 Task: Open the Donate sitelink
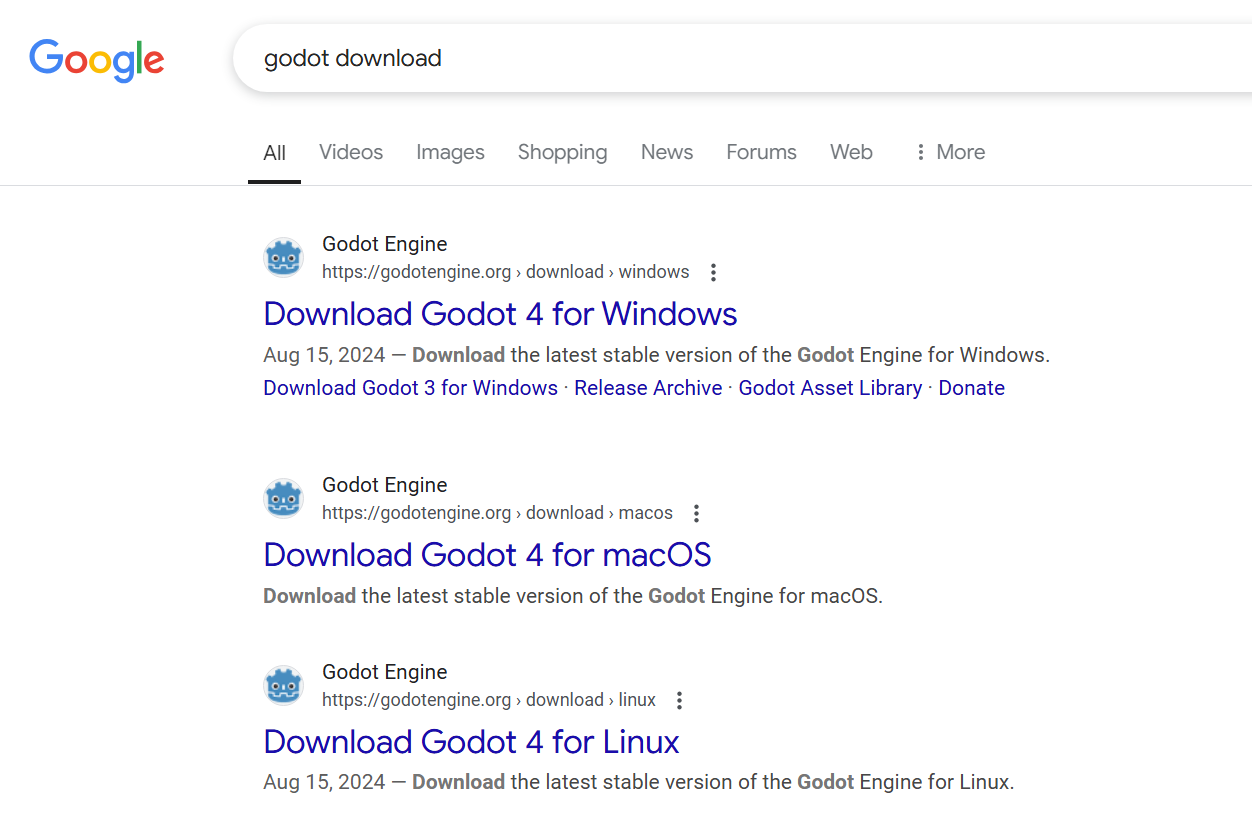[971, 388]
